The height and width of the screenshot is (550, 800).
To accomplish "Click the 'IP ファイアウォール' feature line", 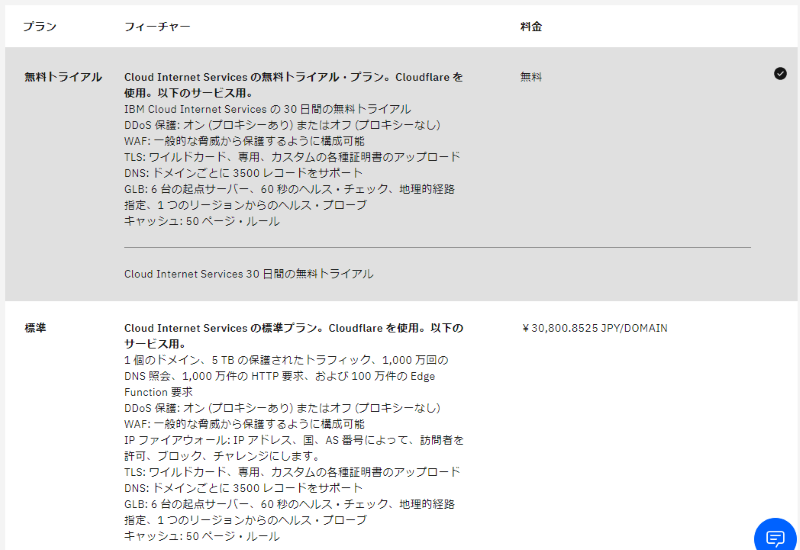I will point(294,448).
